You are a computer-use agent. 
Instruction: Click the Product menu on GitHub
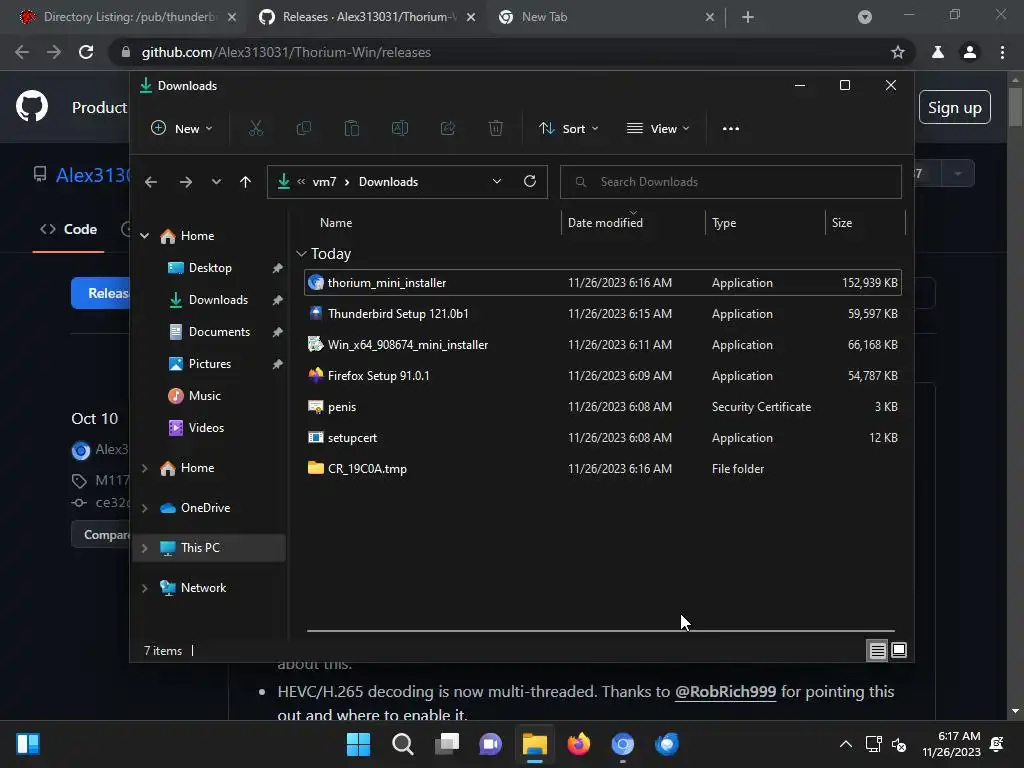(99, 108)
